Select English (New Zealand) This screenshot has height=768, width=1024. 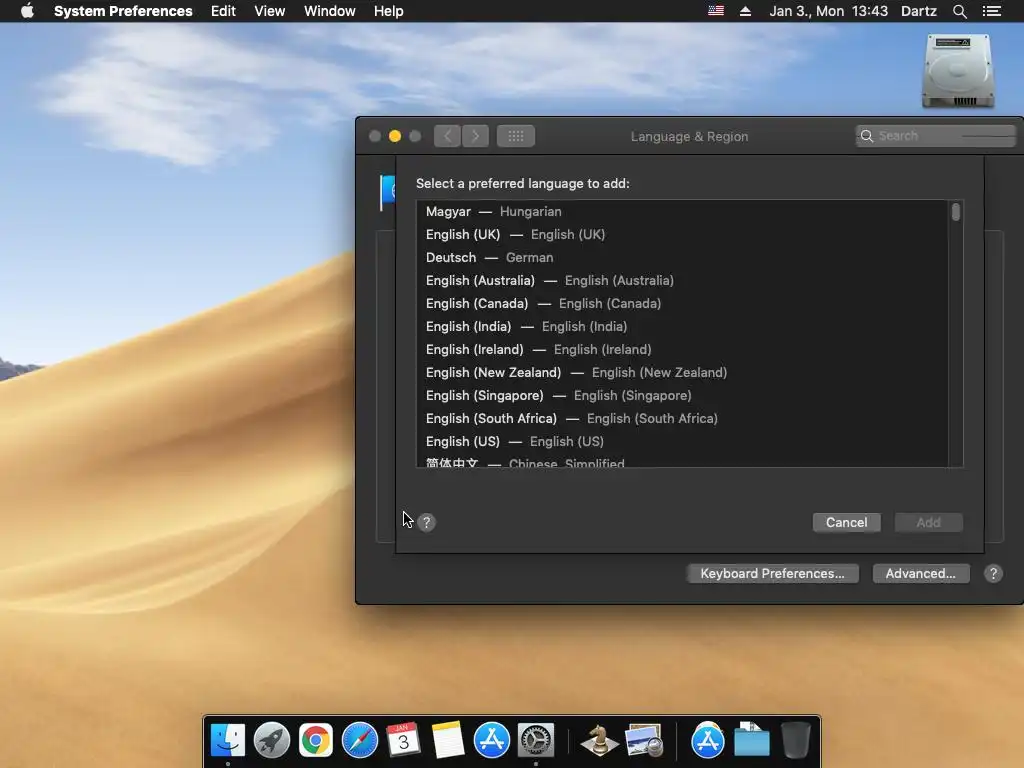coord(682,372)
